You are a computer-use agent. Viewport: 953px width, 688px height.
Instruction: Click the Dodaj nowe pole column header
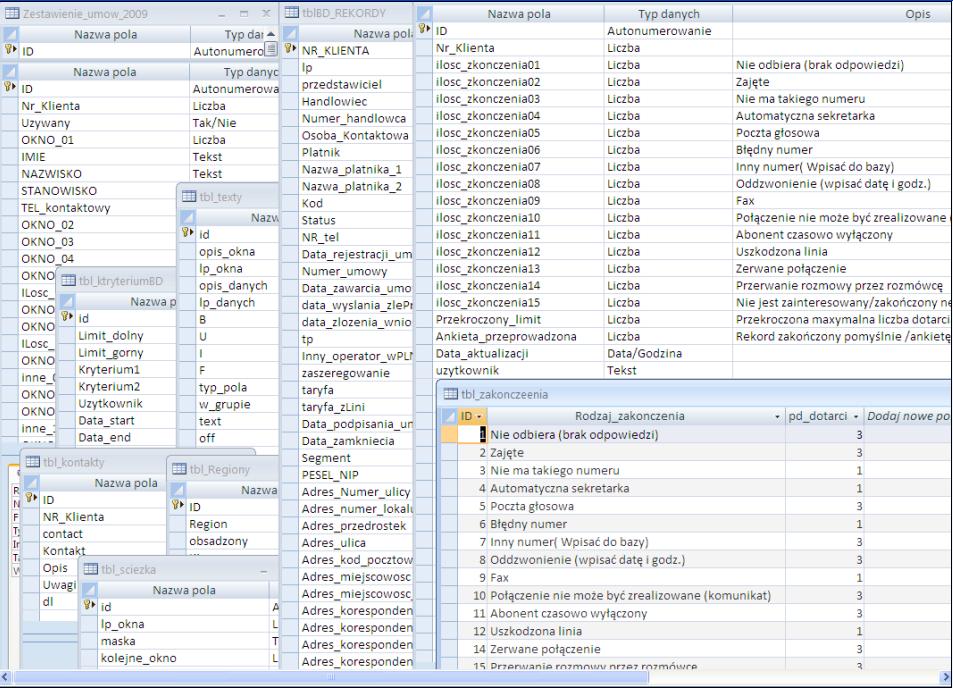907,416
